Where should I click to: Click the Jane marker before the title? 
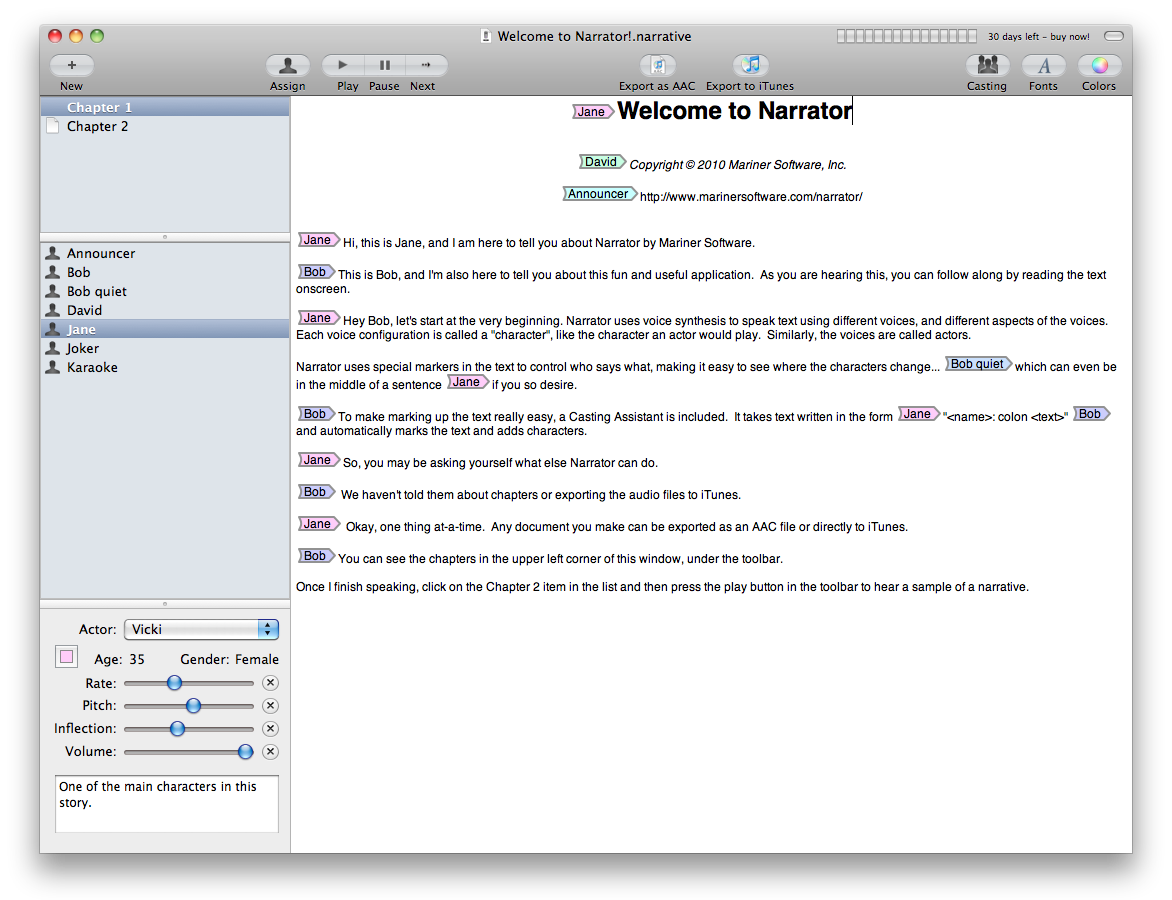(x=593, y=111)
